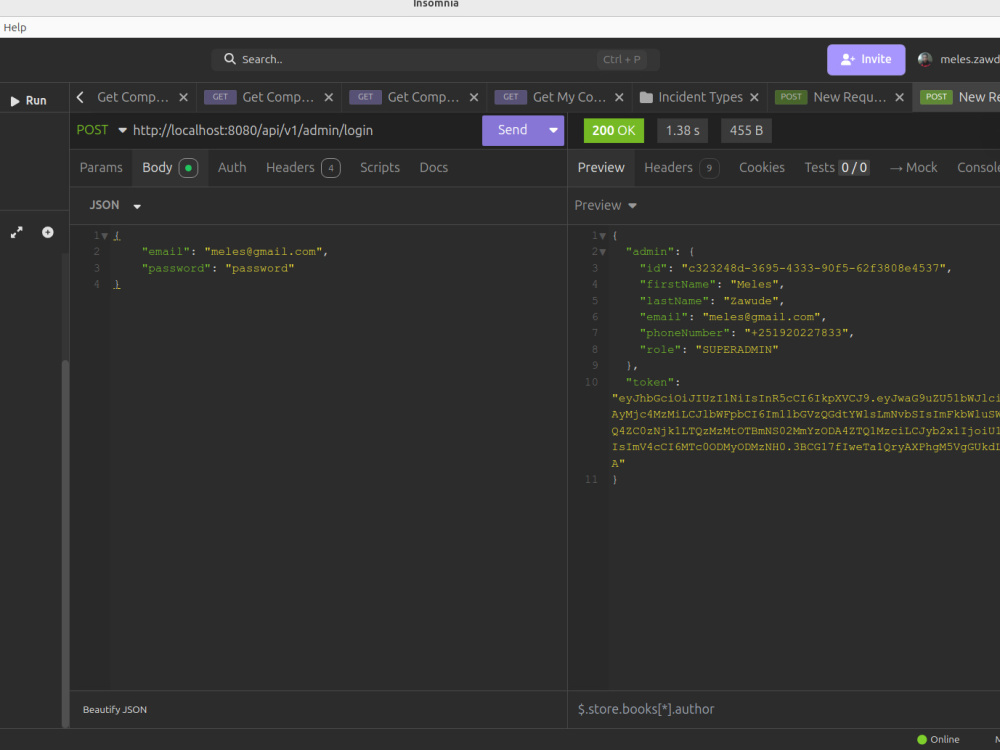Viewport: 1000px width, 750px height.
Task: Click Beautify JSON
Action: pos(115,709)
